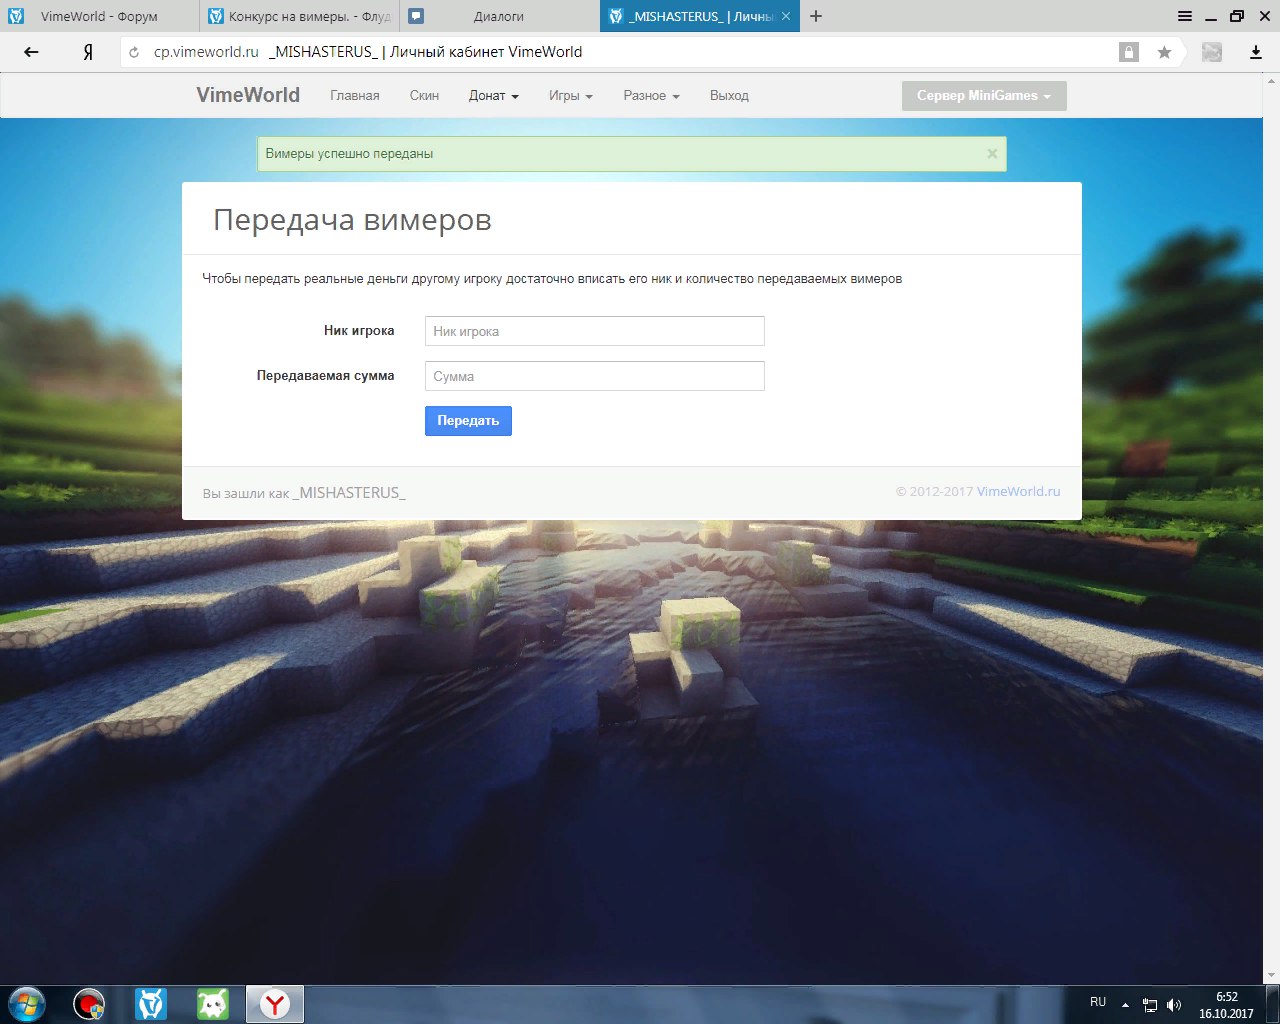Open the Скин nav item
This screenshot has height=1024, width=1280.
[x=424, y=96]
